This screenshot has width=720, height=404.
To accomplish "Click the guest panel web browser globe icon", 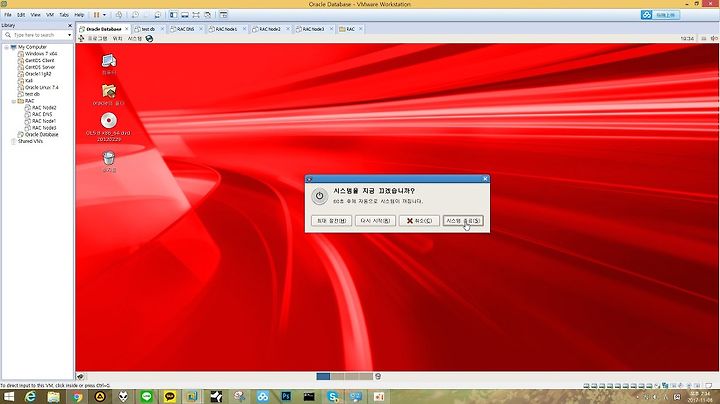I will tap(149, 39).
